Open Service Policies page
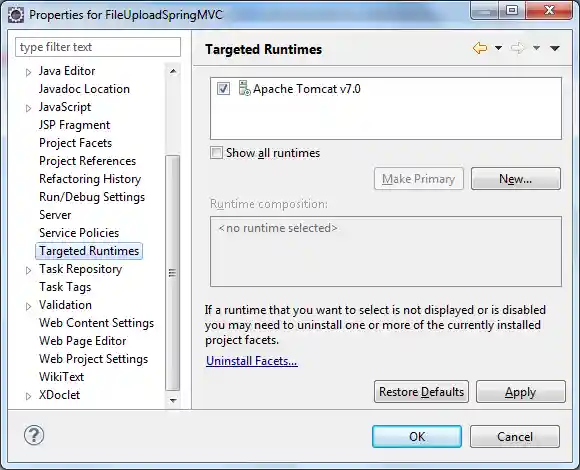The image size is (580, 470). pos(79,233)
